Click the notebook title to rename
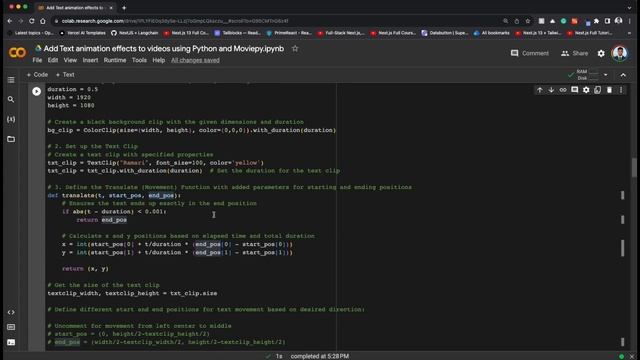Image resolution: width=640 pixels, height=360 pixels. 164,49
